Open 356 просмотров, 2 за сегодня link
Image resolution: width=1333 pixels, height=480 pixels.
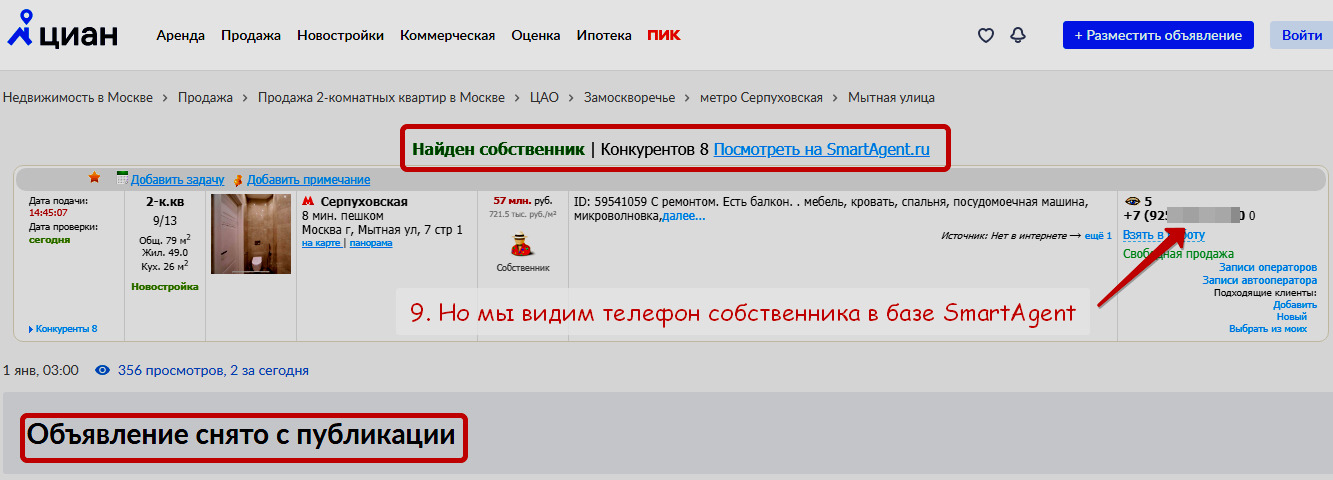tap(213, 370)
